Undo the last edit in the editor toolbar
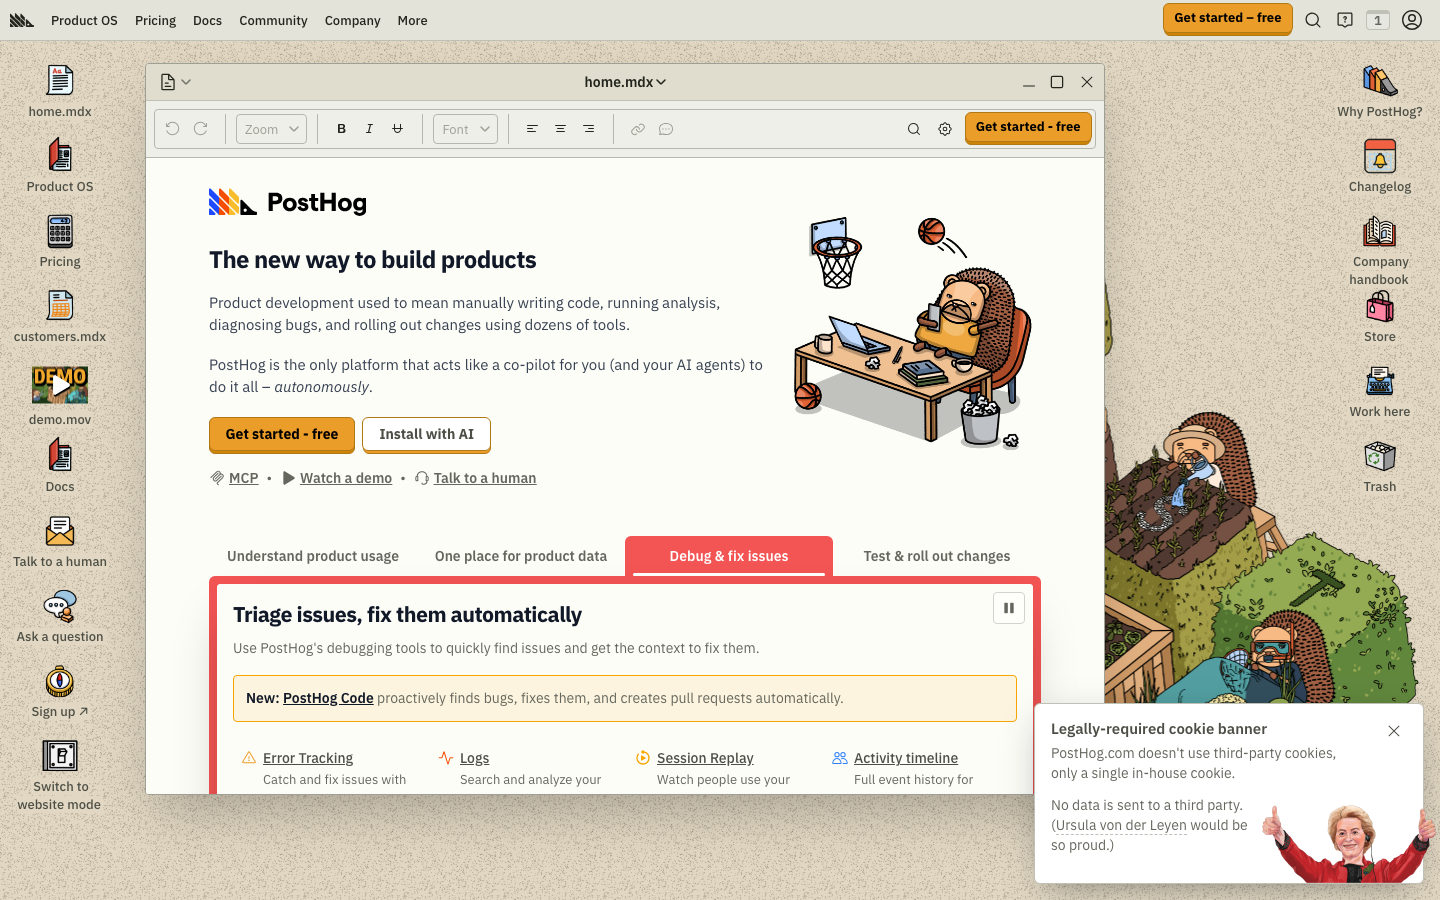 click(173, 129)
